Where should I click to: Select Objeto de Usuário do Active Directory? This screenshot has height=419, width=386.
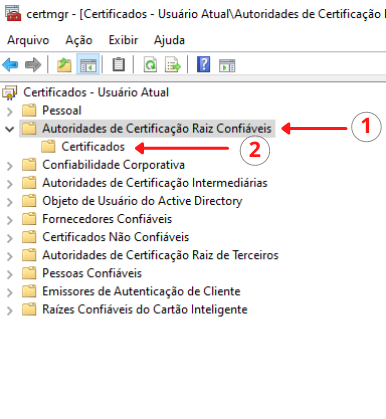(142, 201)
